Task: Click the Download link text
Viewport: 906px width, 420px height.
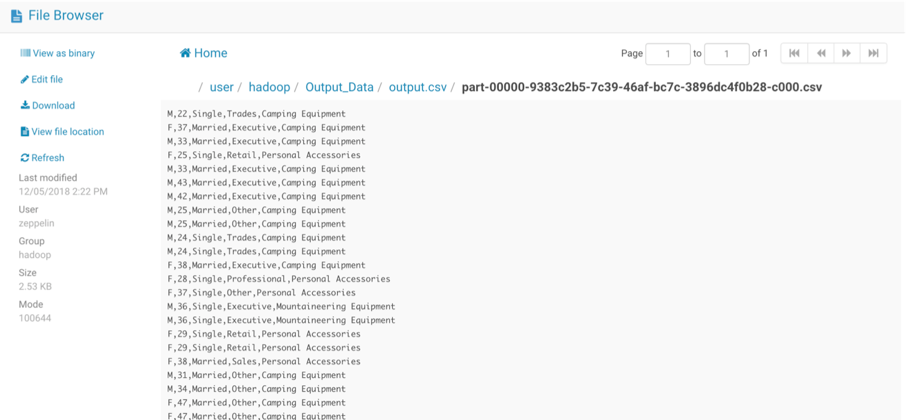Action: pos(53,105)
